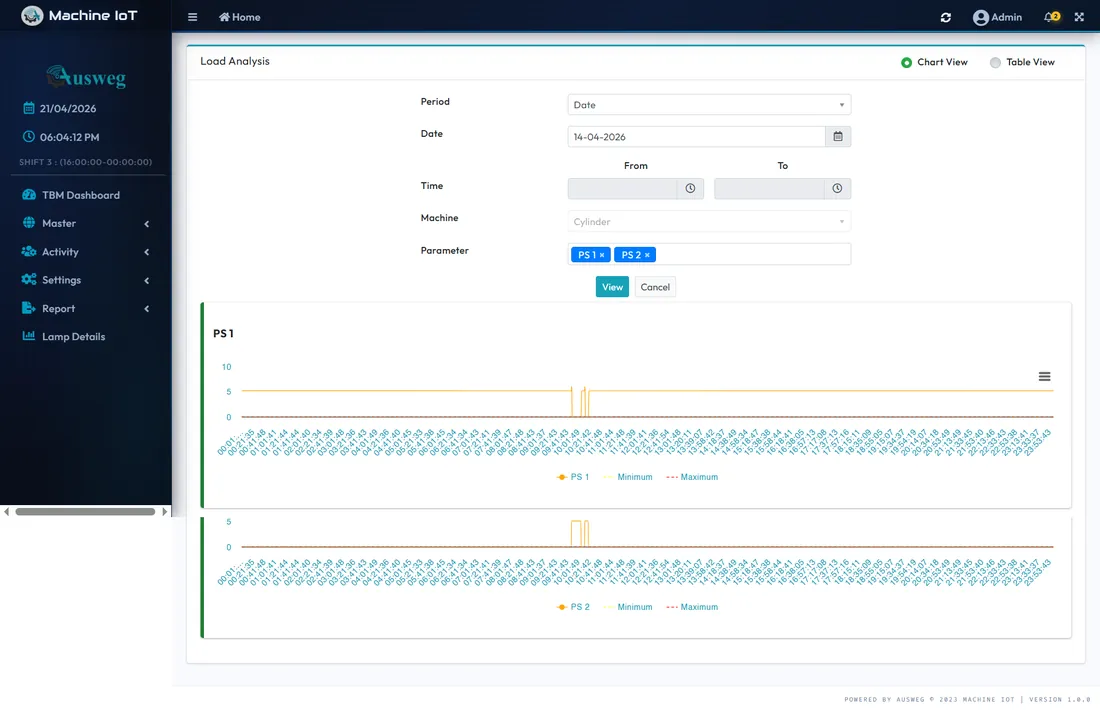Open the Machine dropdown showing Cylinder
1100x713 pixels.
(x=709, y=222)
